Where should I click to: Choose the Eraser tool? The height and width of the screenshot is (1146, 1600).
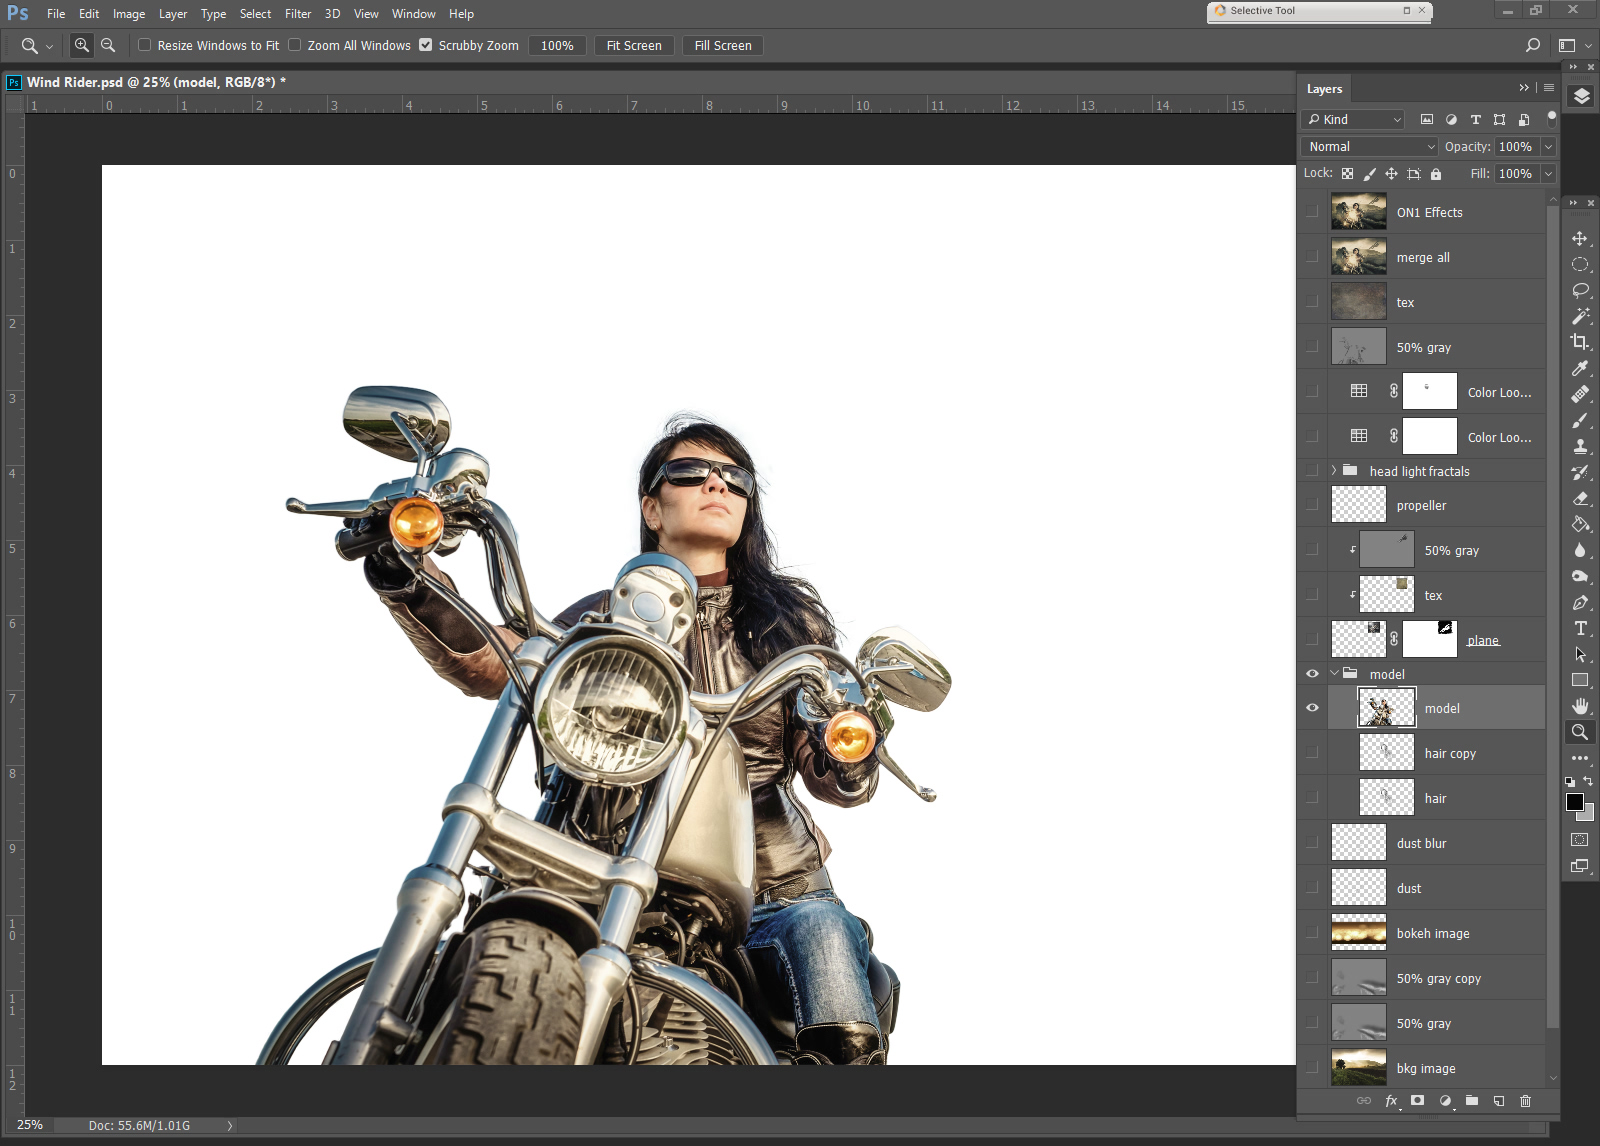tap(1579, 498)
